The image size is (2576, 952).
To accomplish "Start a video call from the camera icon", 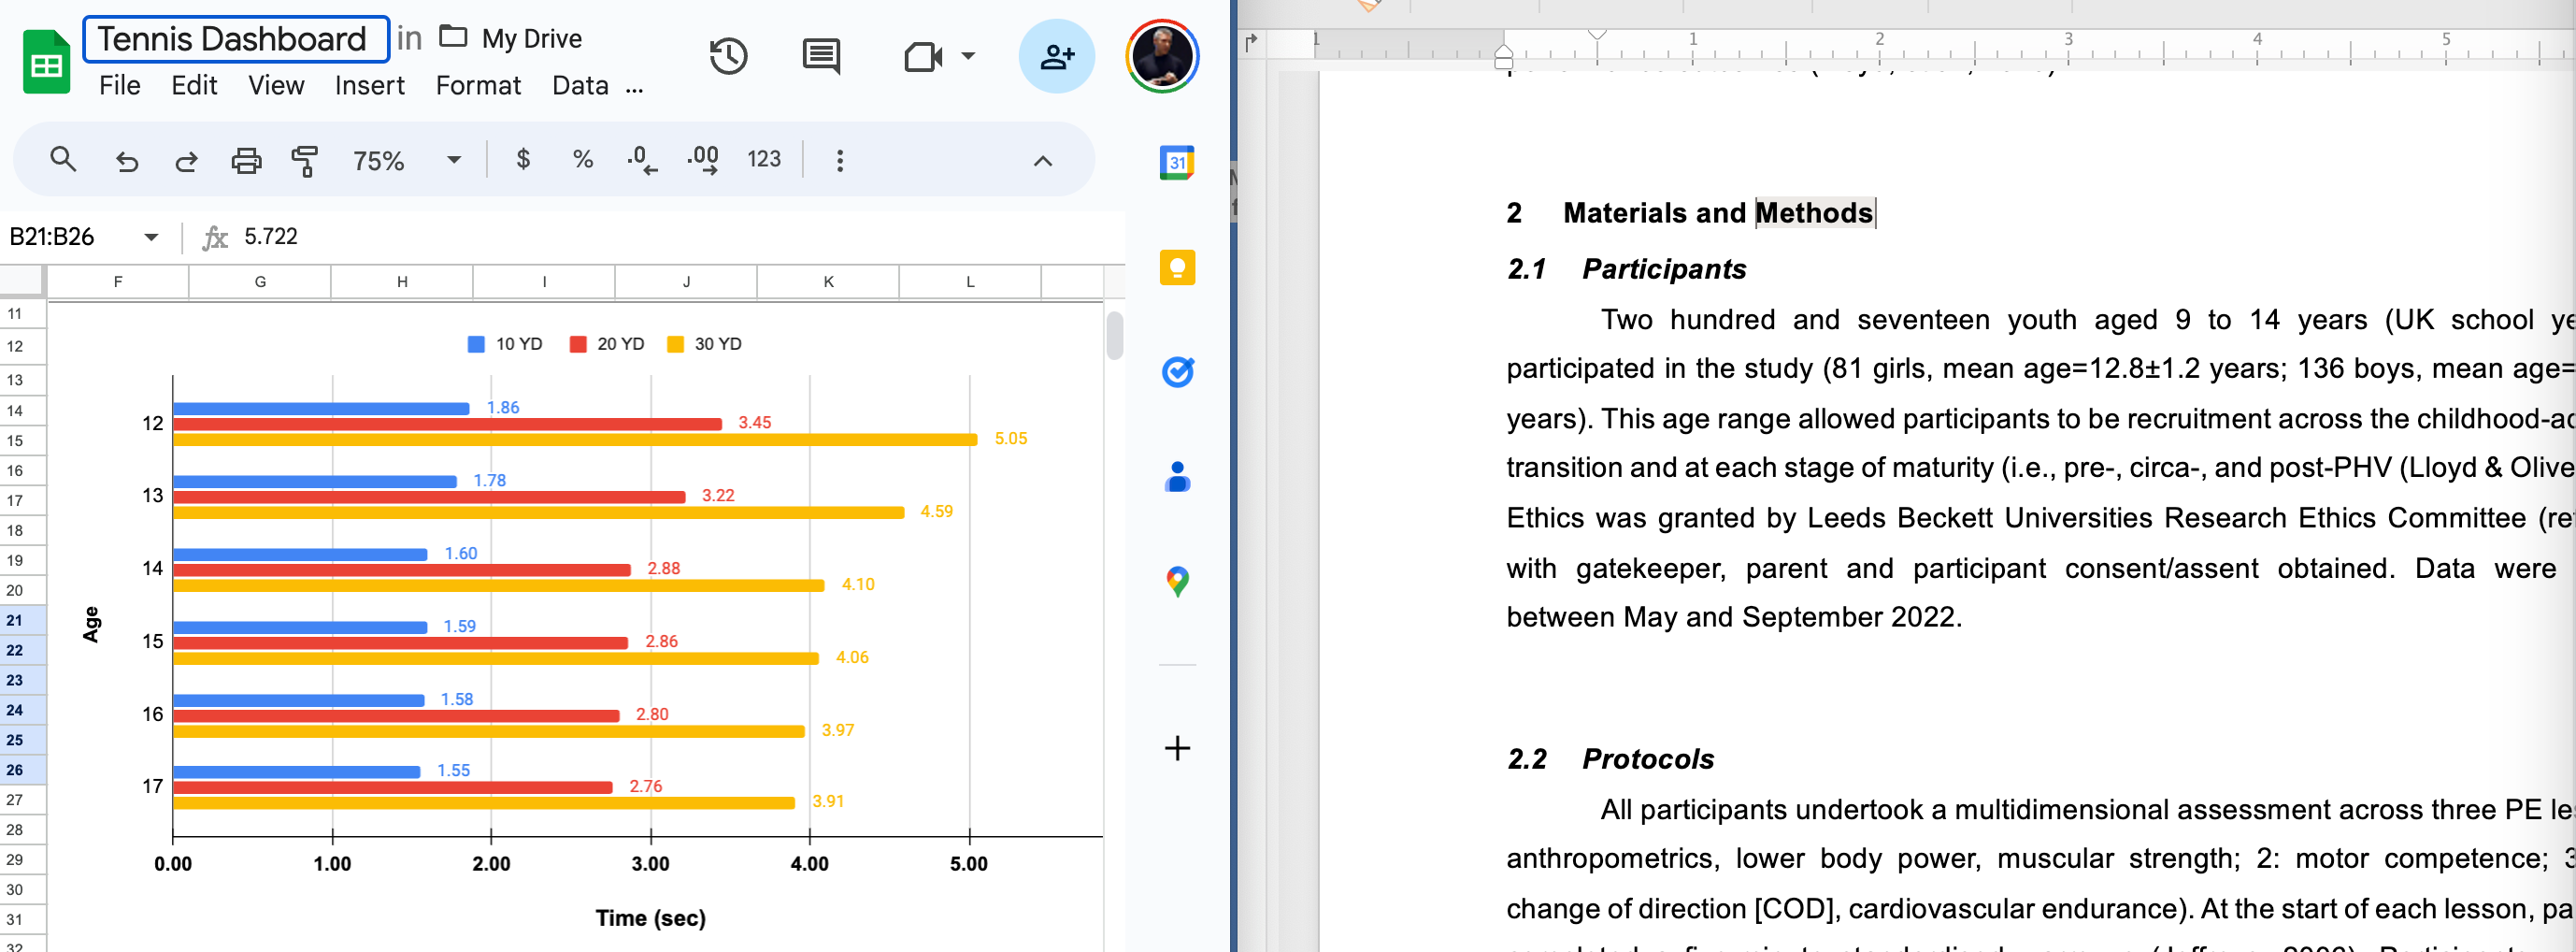I will (x=923, y=56).
